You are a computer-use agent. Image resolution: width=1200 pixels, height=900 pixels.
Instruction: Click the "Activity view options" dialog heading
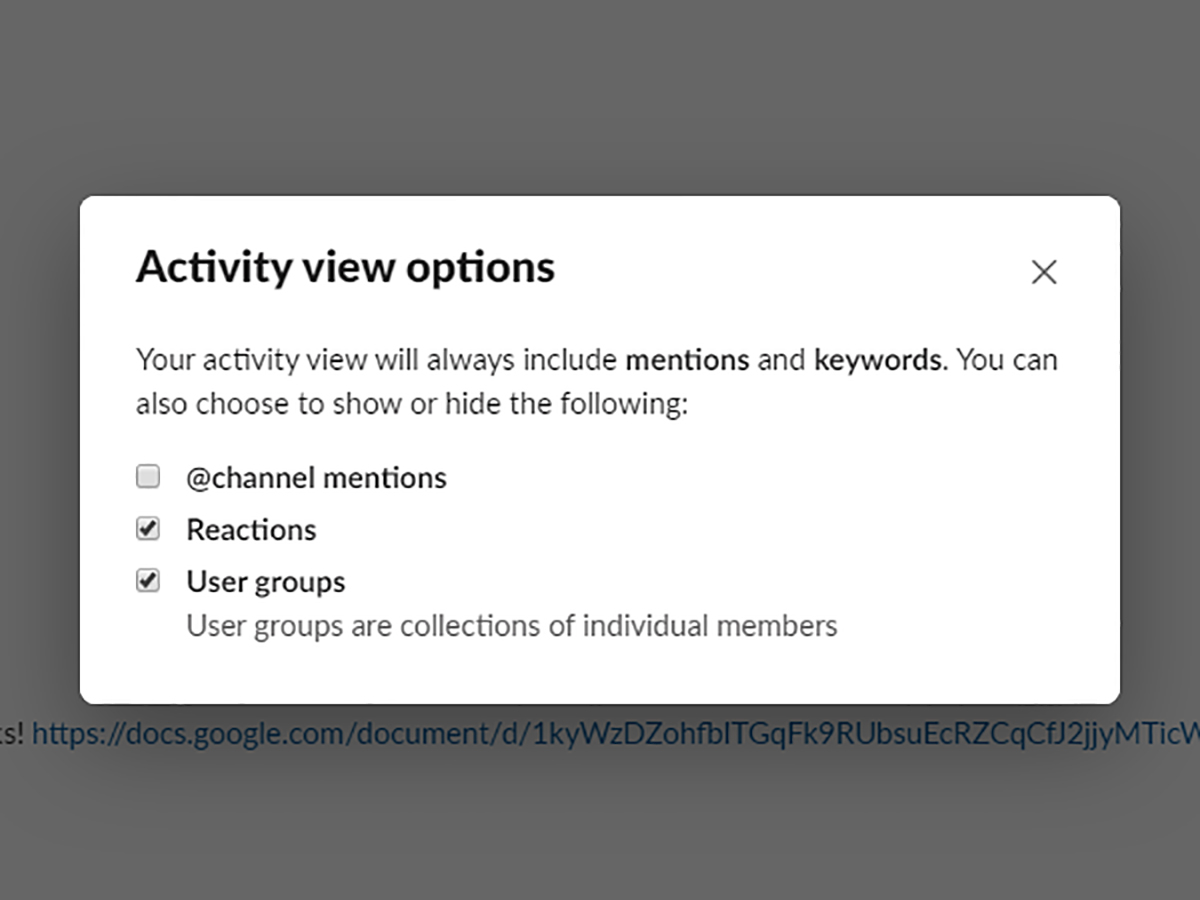[x=345, y=268]
